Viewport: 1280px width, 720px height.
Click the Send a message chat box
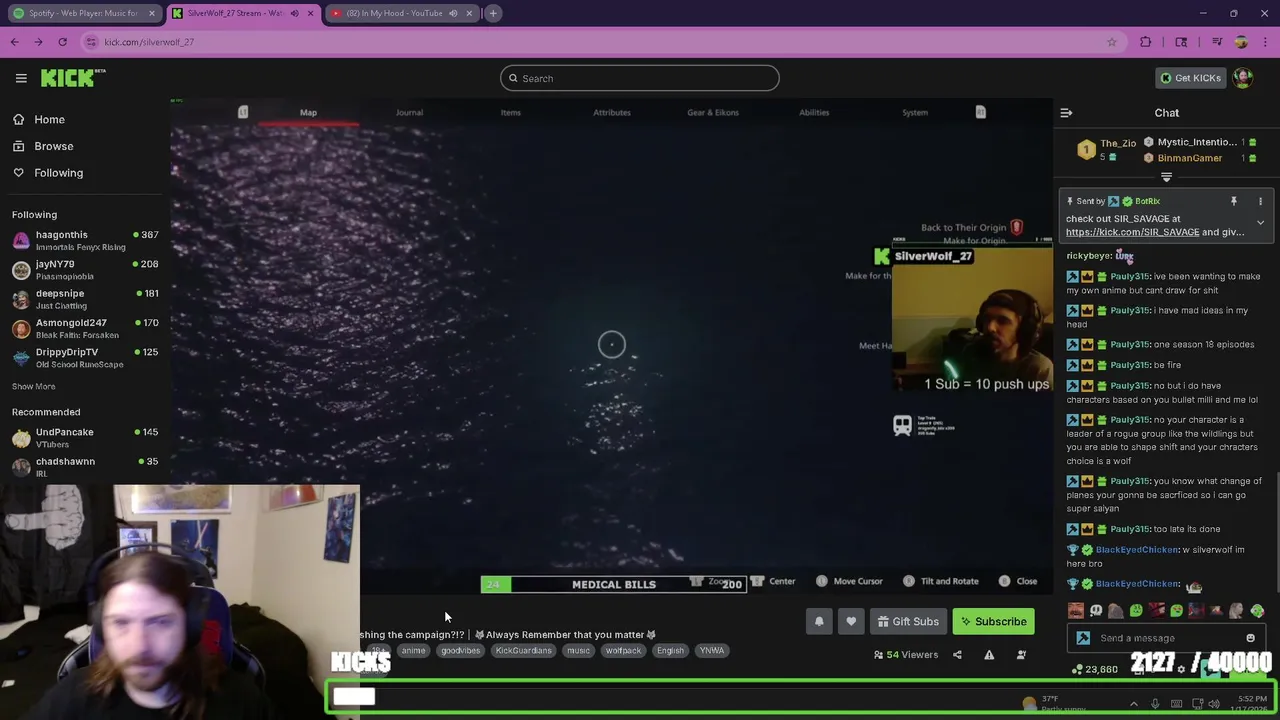click(1166, 638)
